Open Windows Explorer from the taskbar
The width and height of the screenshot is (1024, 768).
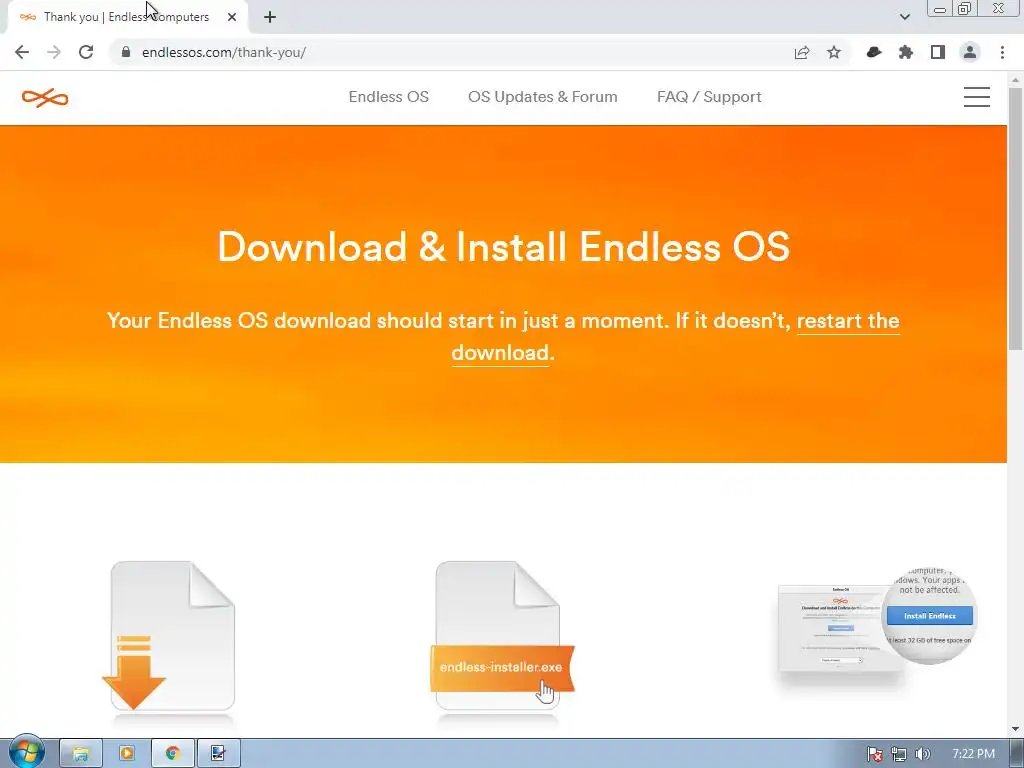click(80, 754)
